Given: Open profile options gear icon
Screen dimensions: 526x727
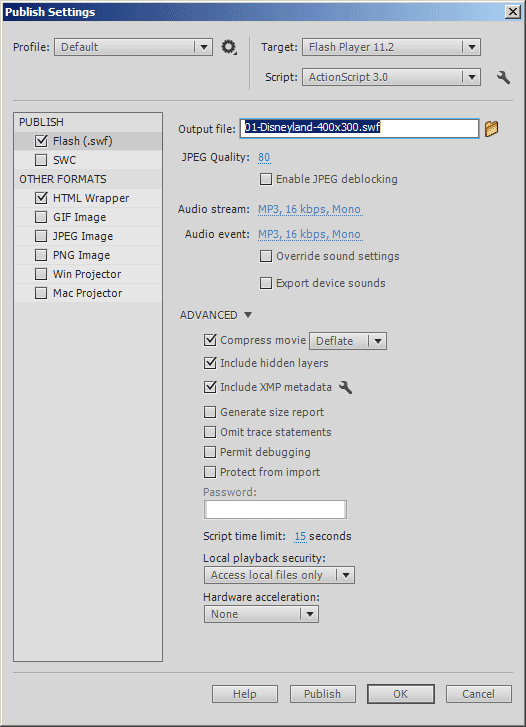Looking at the screenshot, I should pos(229,47).
